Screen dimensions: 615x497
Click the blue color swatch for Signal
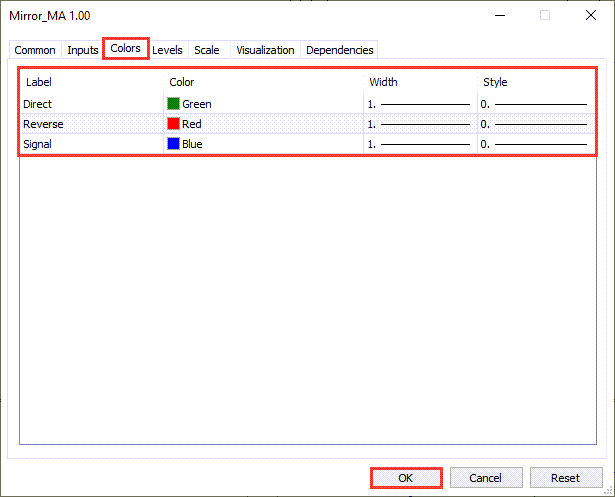pos(173,144)
